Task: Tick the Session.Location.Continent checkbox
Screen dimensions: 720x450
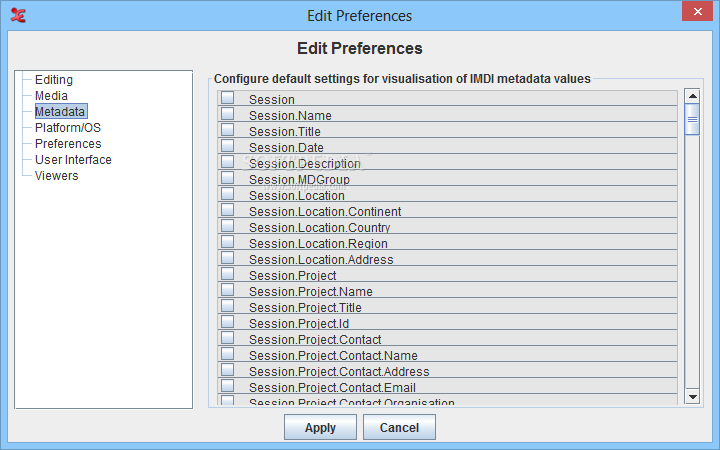Action: point(227,210)
